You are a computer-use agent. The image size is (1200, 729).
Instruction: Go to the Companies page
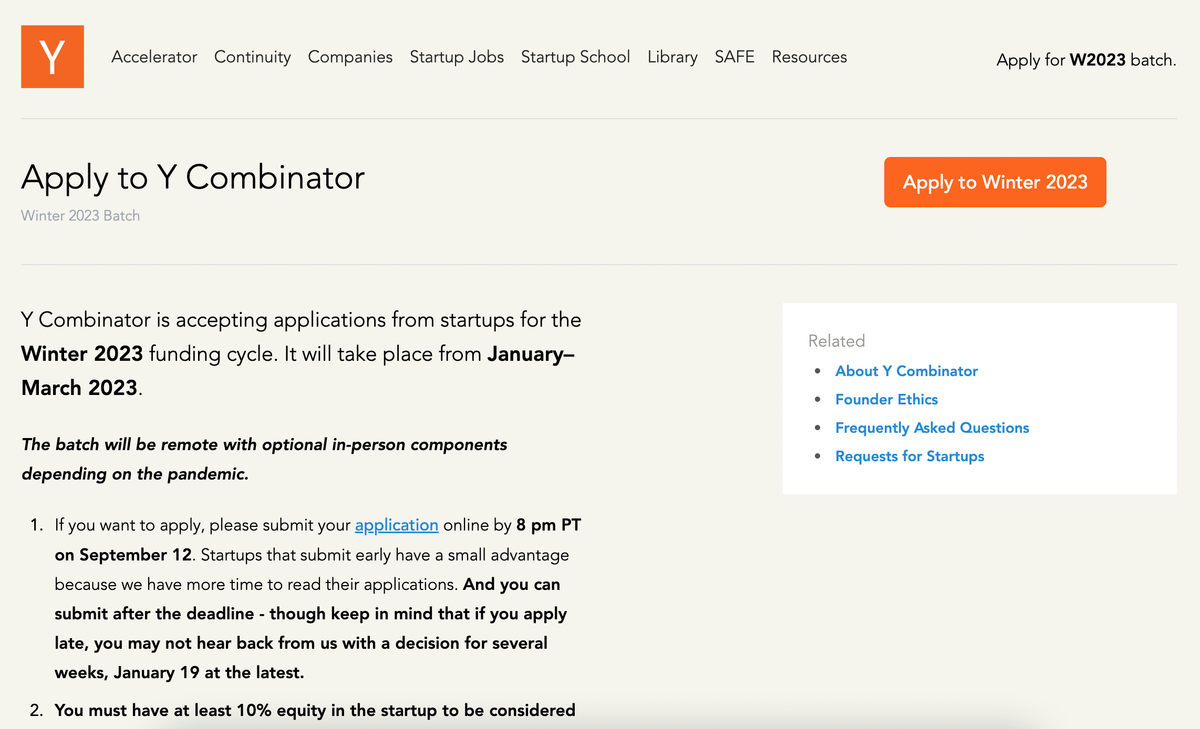350,57
